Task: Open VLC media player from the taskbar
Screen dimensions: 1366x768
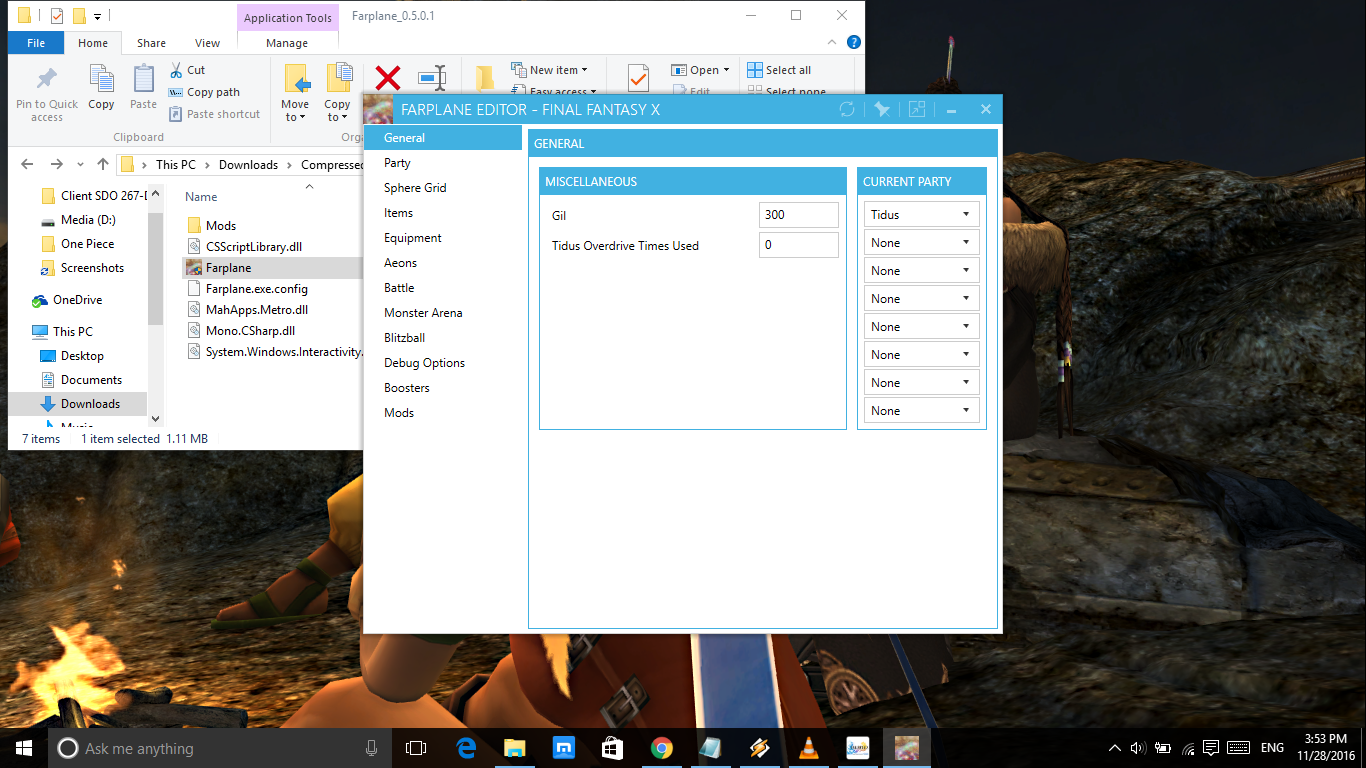Action: 808,748
